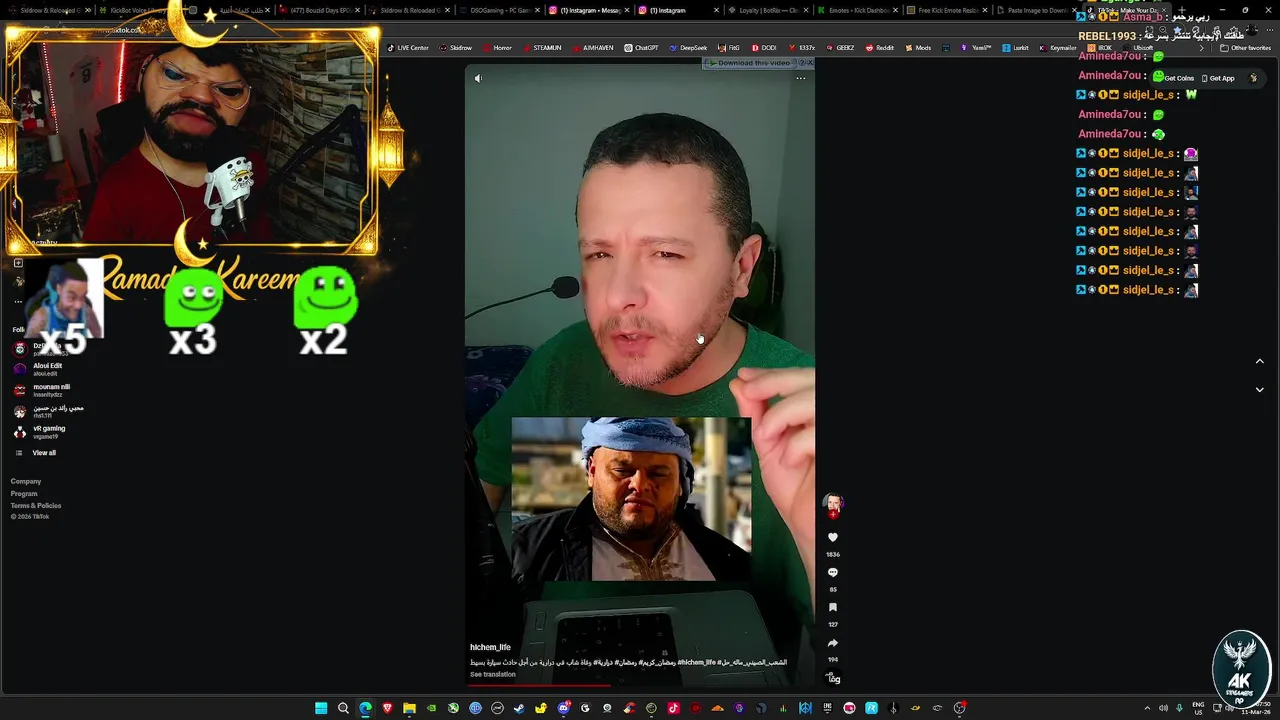Open Windows taskbar search
The height and width of the screenshot is (720, 1280).
(x=343, y=708)
